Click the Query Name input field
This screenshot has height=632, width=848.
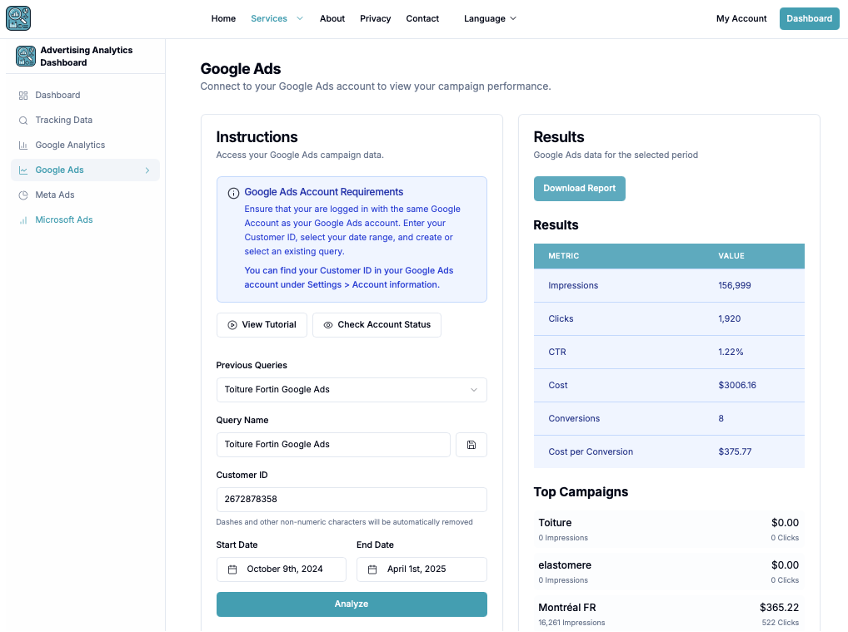tap(333, 444)
